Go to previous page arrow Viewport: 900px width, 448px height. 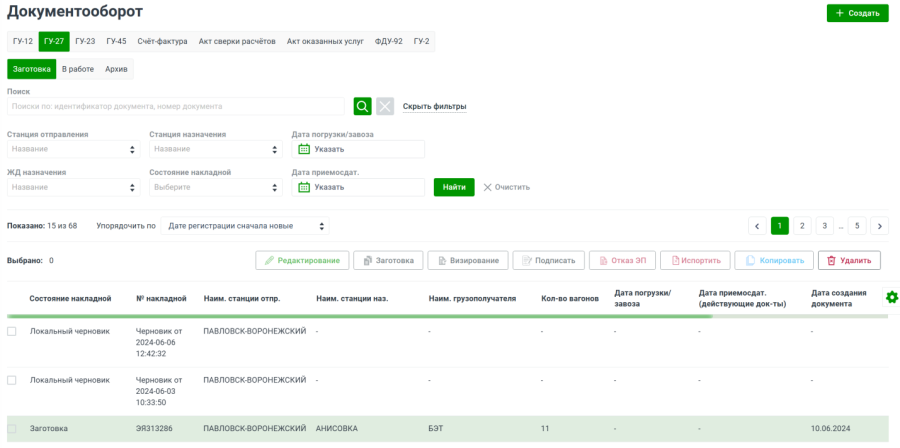point(757,226)
